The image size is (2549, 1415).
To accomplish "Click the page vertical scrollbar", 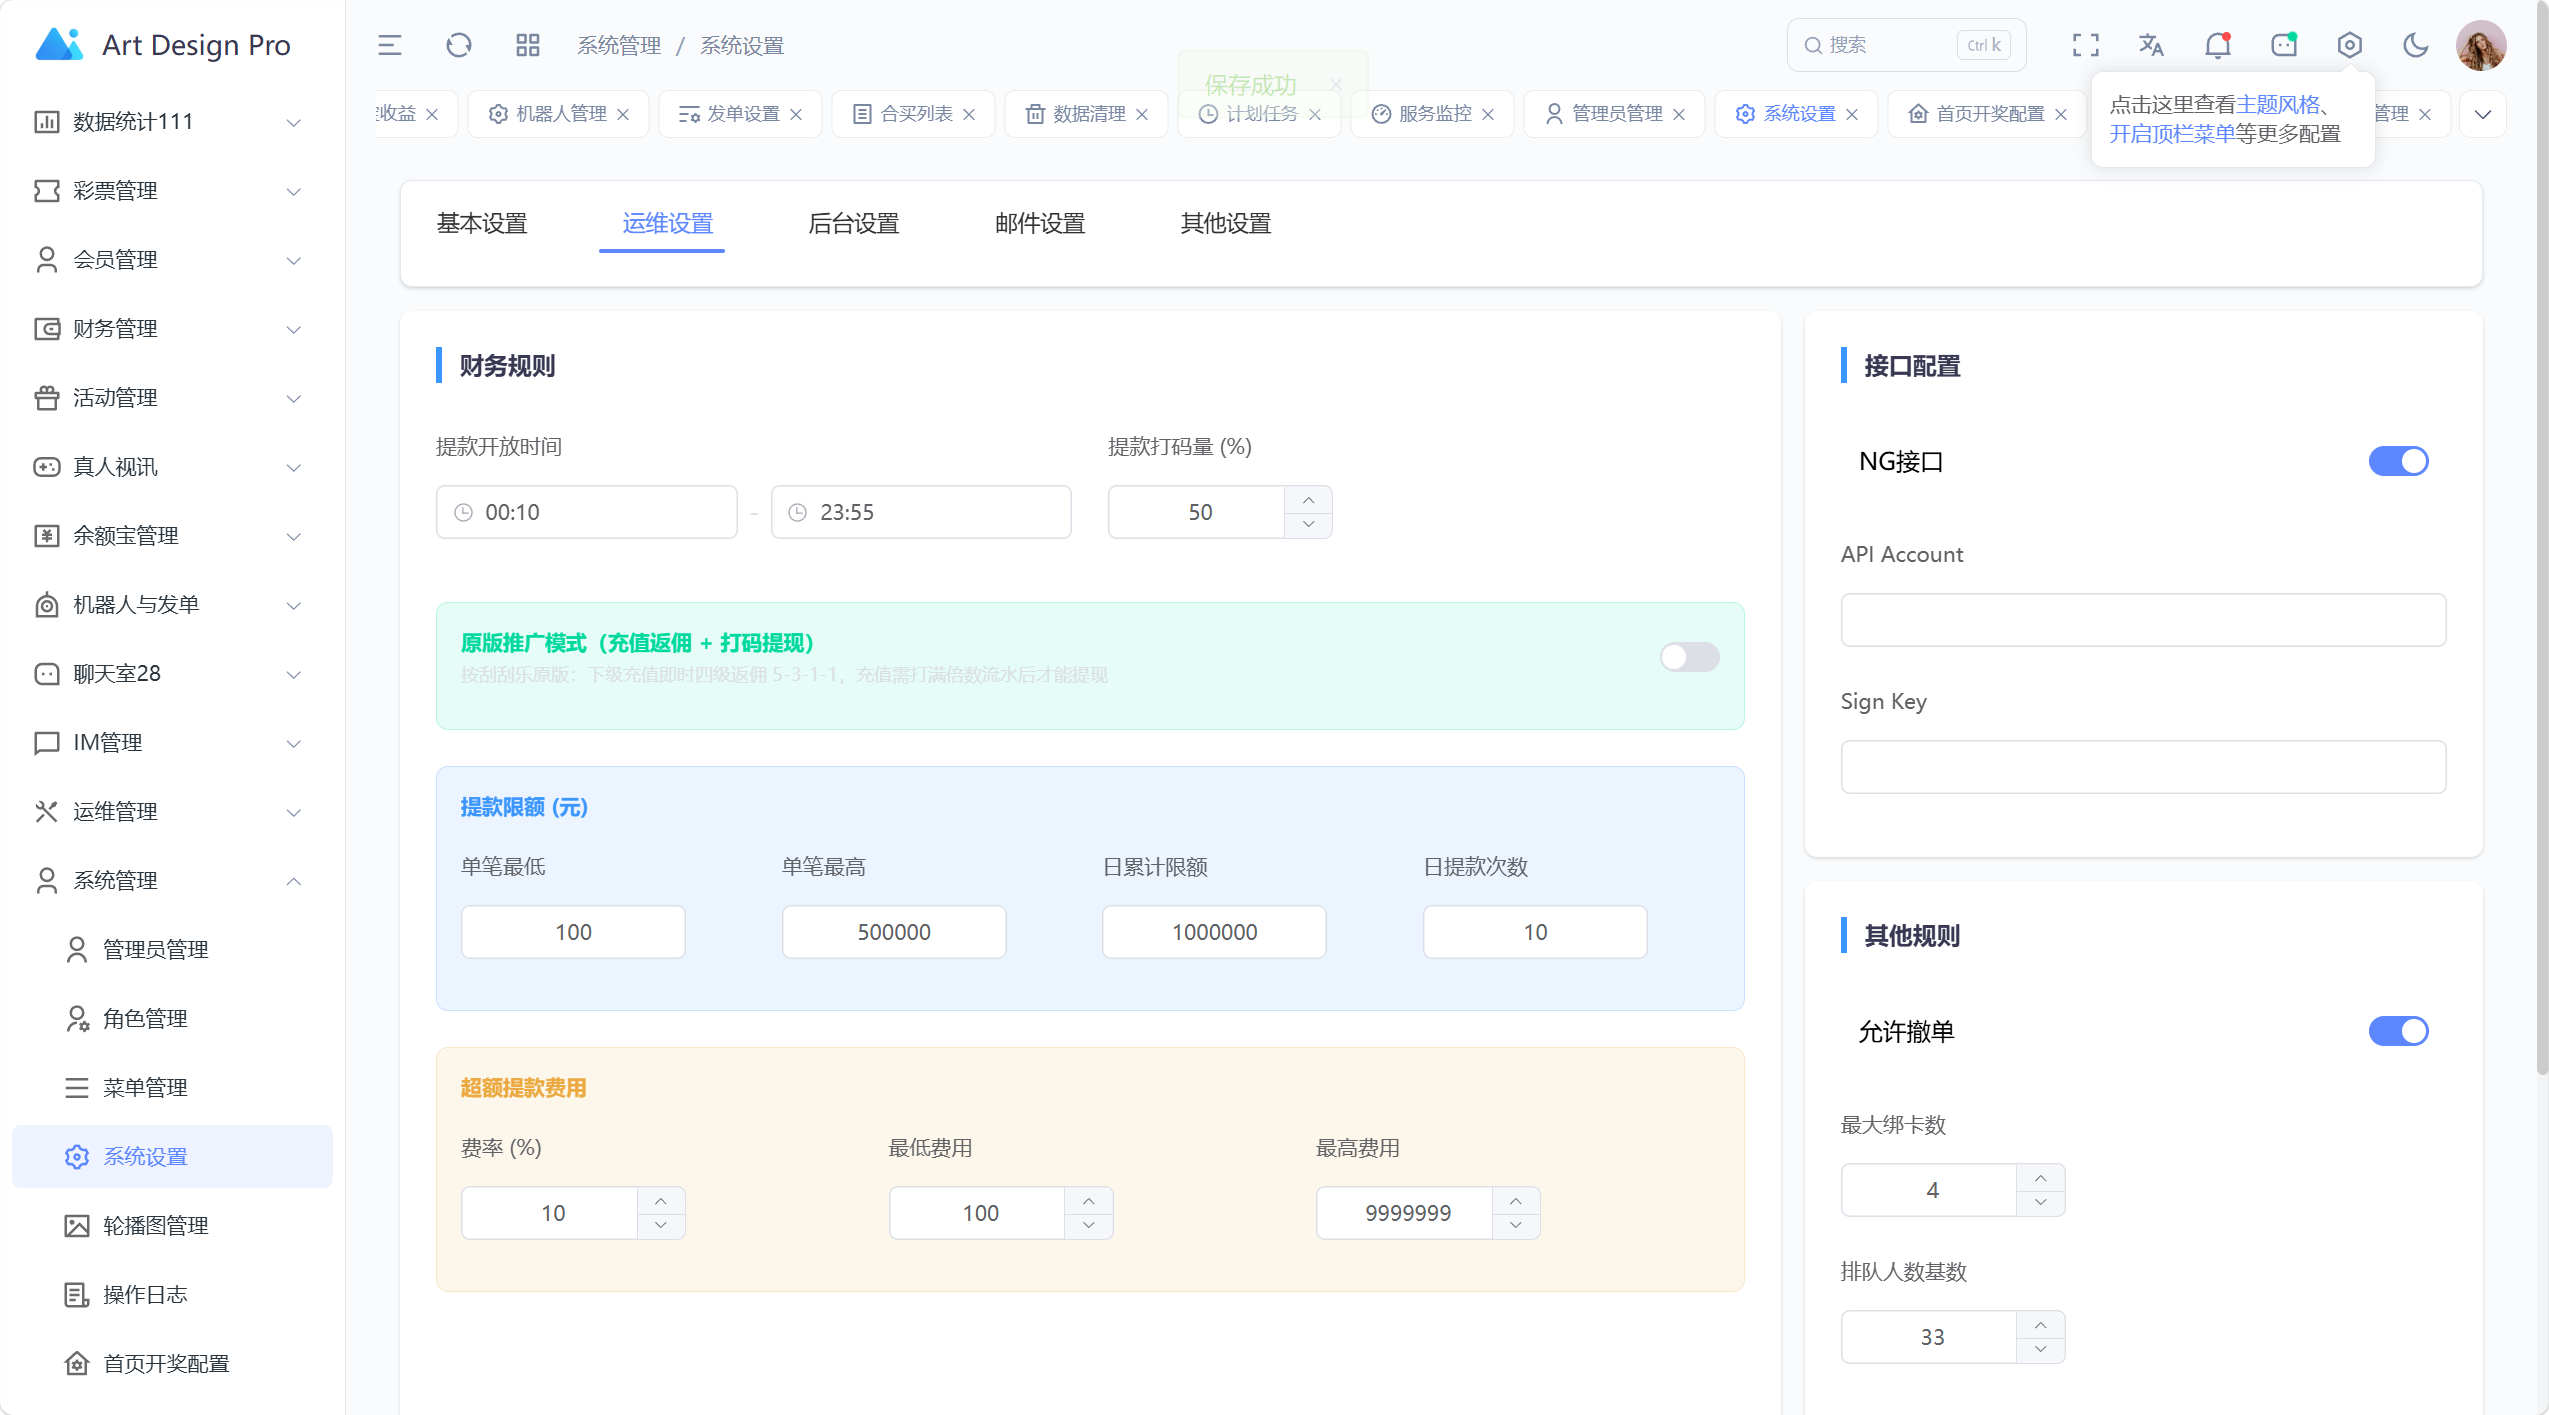I will (x=2541, y=540).
